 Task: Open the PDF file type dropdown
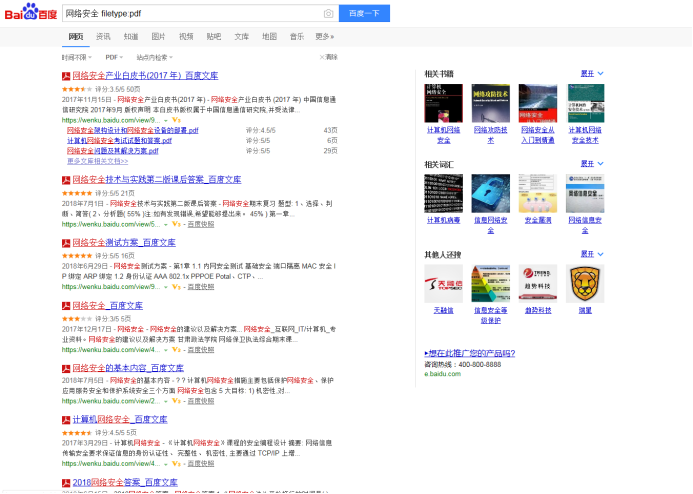tap(114, 57)
